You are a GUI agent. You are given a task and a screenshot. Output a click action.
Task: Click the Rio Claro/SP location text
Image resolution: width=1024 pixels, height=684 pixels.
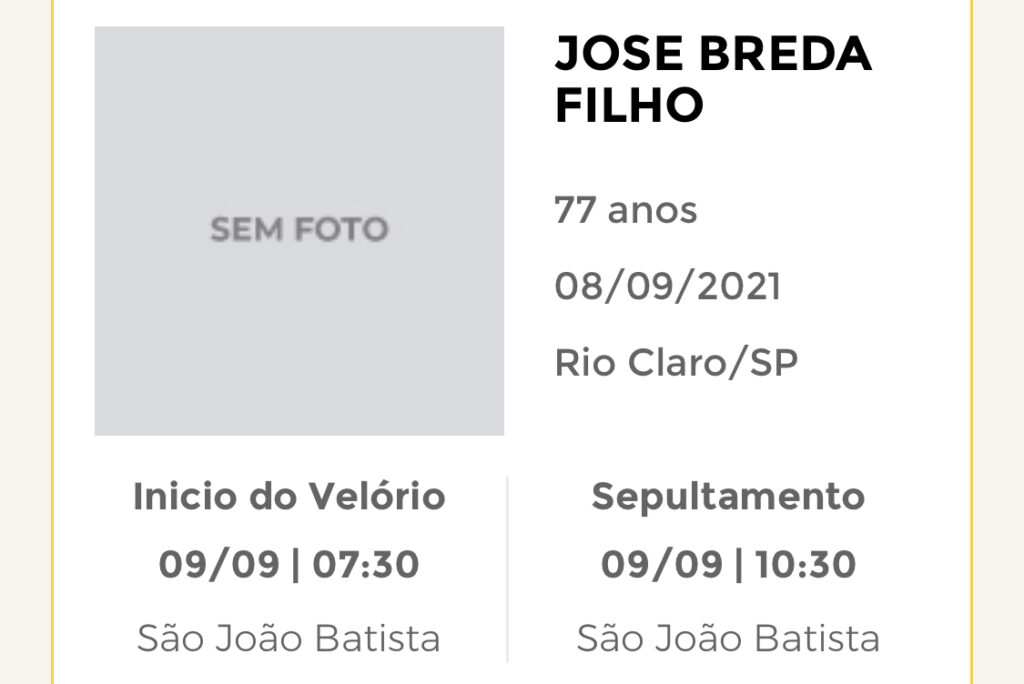[x=676, y=363]
